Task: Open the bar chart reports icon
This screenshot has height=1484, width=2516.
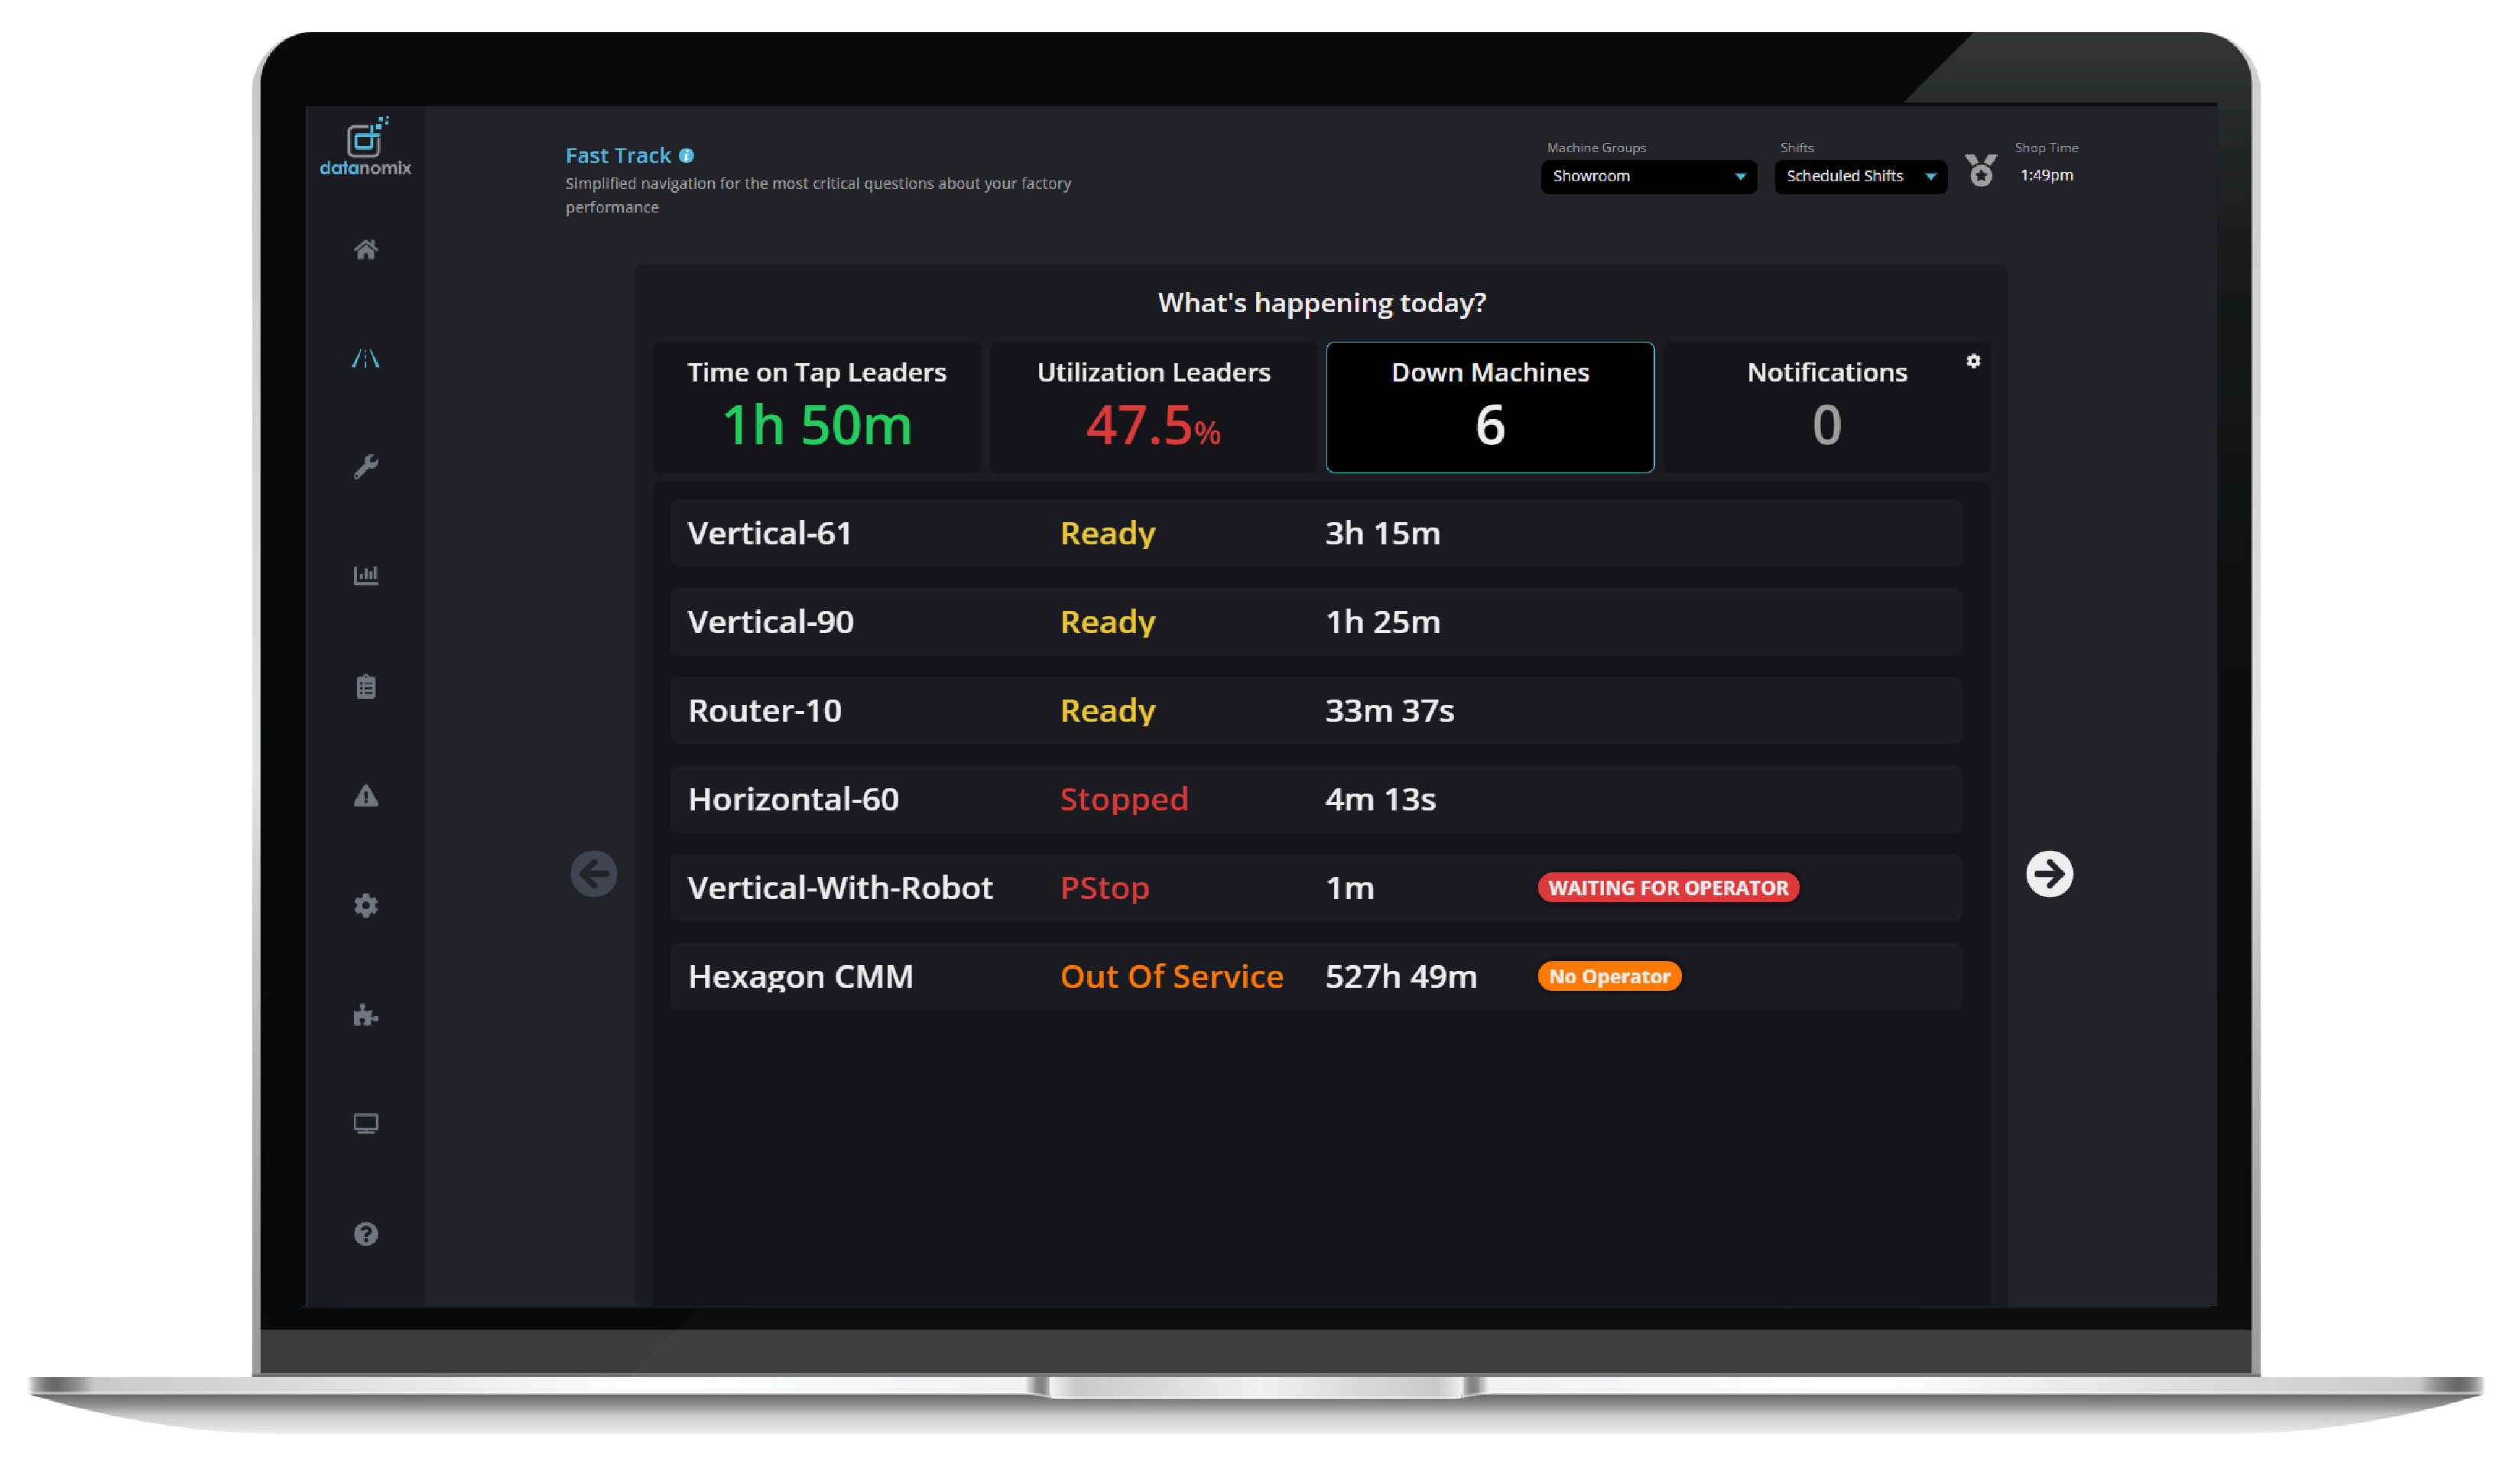Action: pos(366,576)
